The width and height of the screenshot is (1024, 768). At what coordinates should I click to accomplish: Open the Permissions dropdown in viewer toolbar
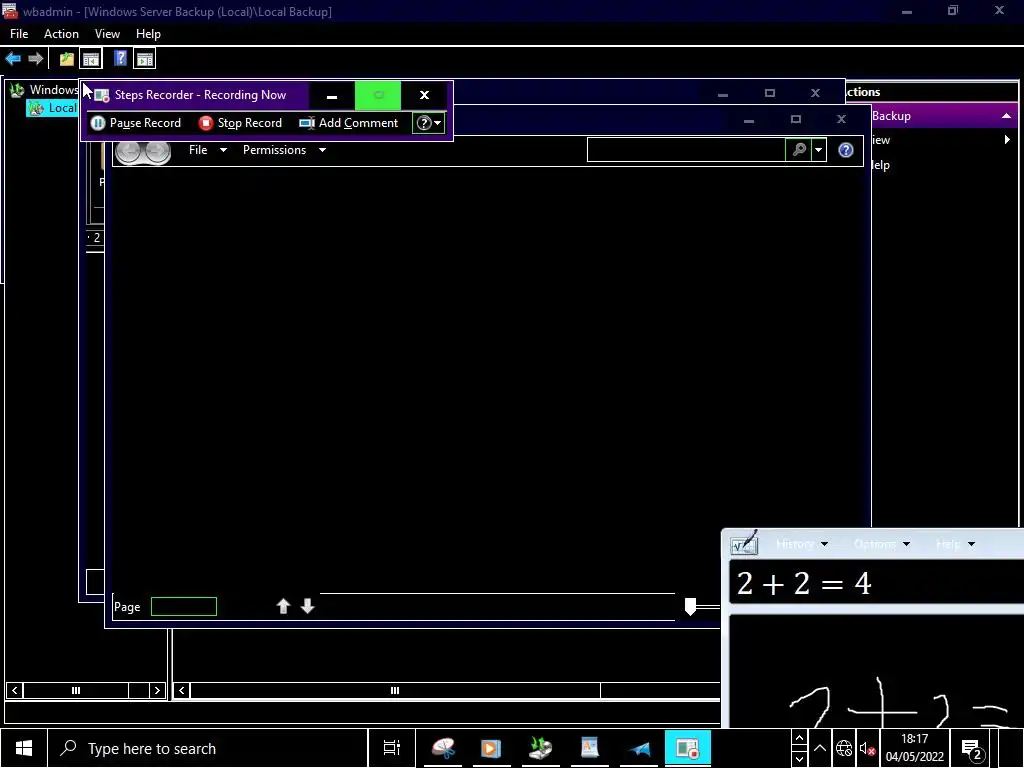[x=284, y=150]
